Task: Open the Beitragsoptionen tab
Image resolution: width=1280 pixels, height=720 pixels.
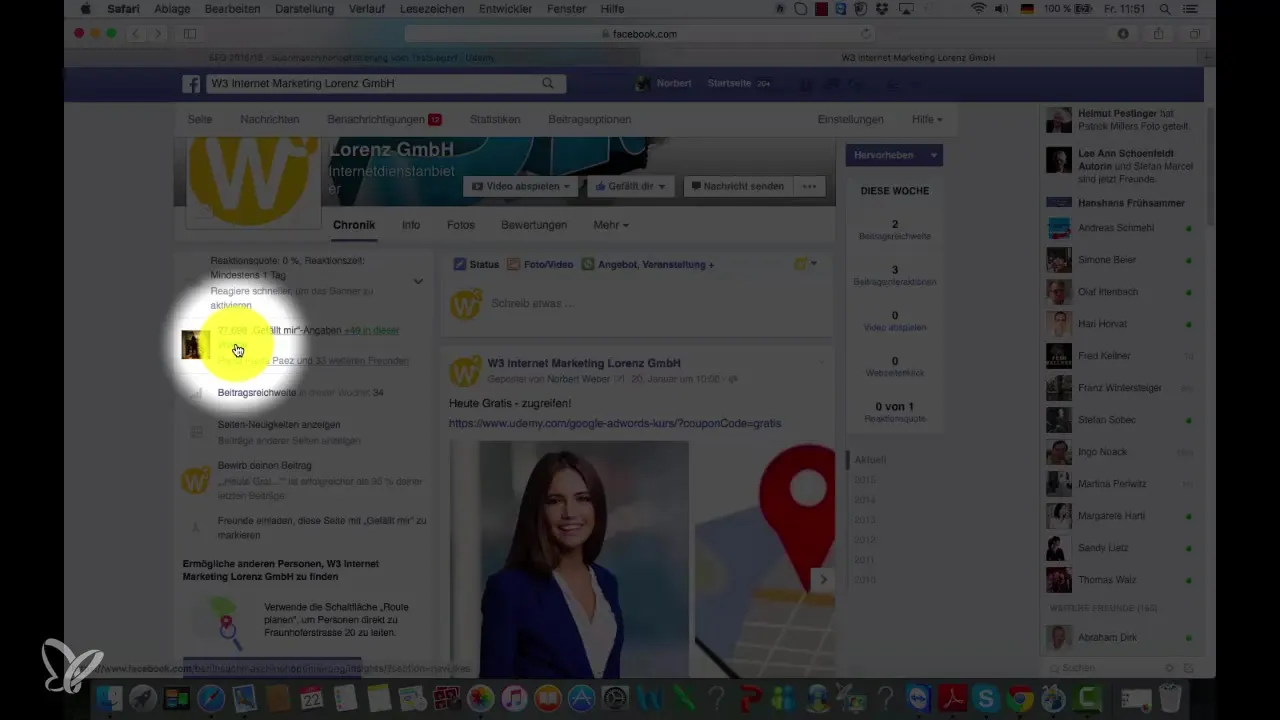Action: tap(590, 119)
